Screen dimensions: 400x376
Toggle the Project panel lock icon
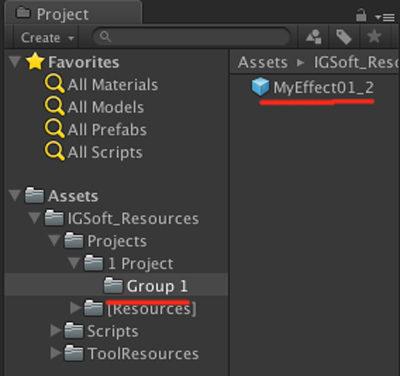pyautogui.click(x=361, y=15)
